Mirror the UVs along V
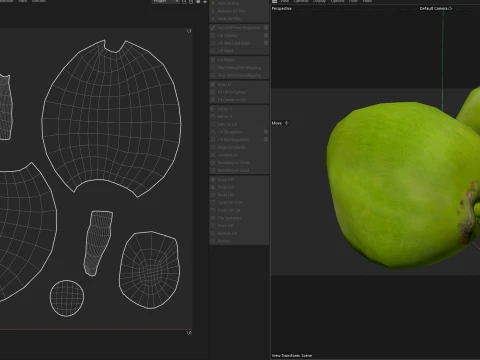The width and height of the screenshot is (480, 360). pyautogui.click(x=239, y=117)
